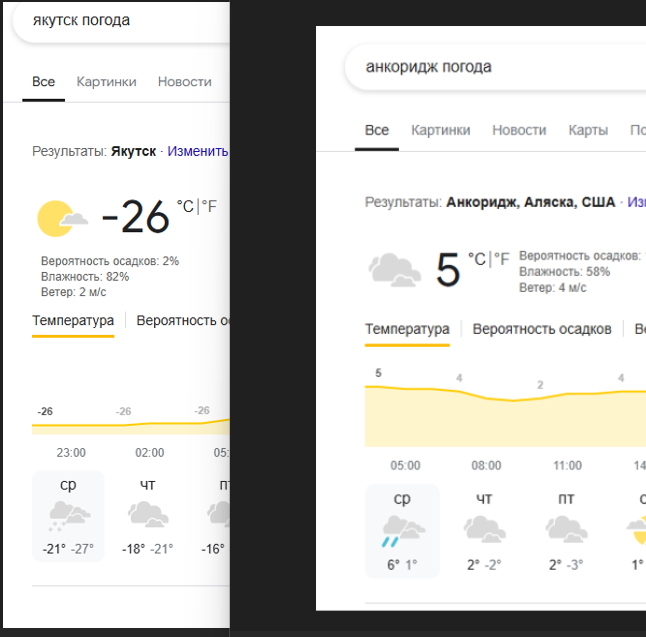Open the Картинки tab in Yakutsk search
646x637 pixels.
point(106,82)
